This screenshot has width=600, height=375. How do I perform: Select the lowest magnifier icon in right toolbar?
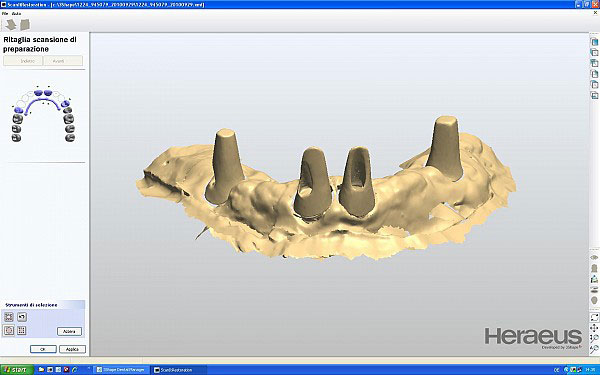click(x=594, y=349)
